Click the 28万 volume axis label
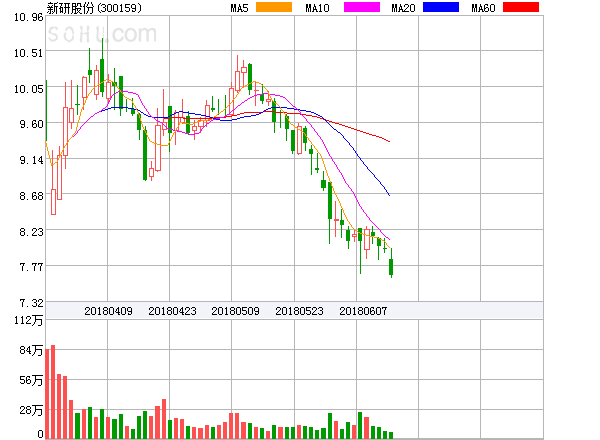This screenshot has height=440, width=600. [x=31, y=410]
